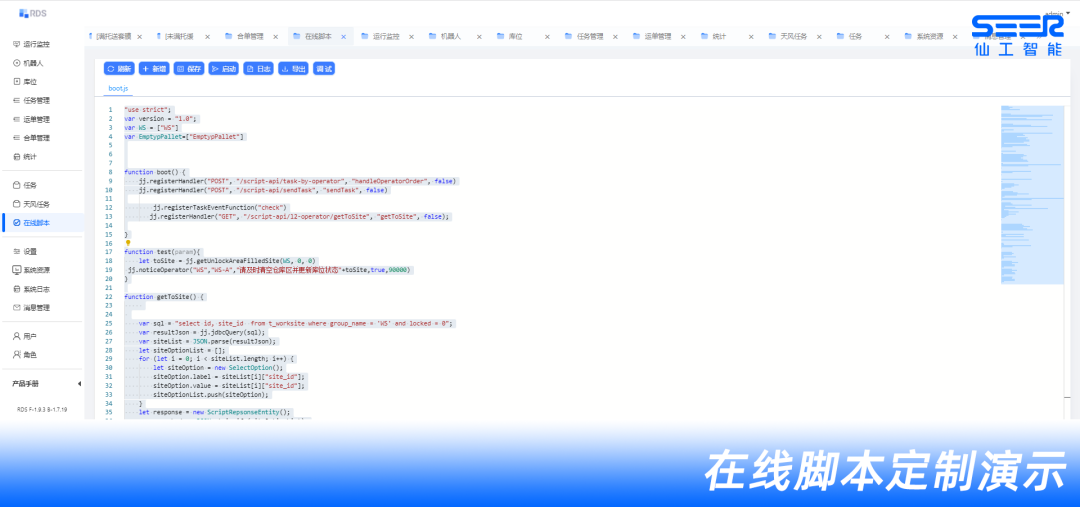This screenshot has height=507, width=1080.
Task: Start the script with 启动
Action: 224,69
